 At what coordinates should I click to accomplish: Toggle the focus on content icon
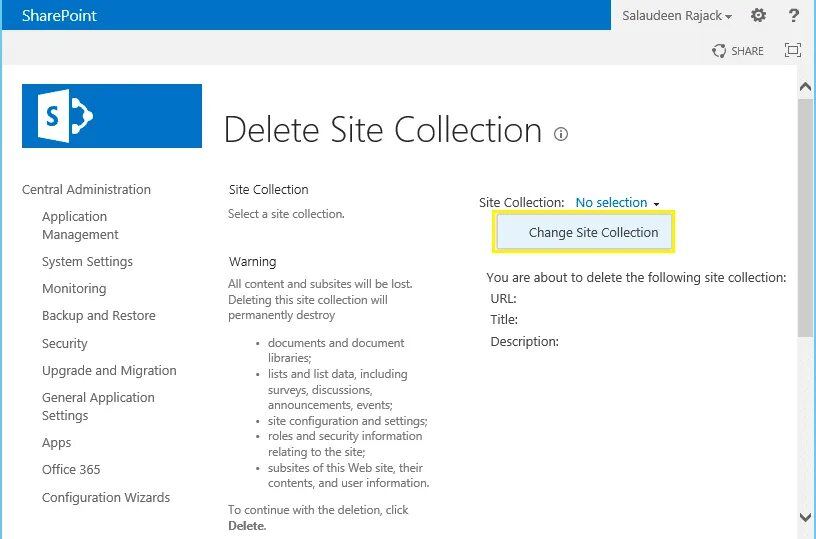(x=793, y=50)
